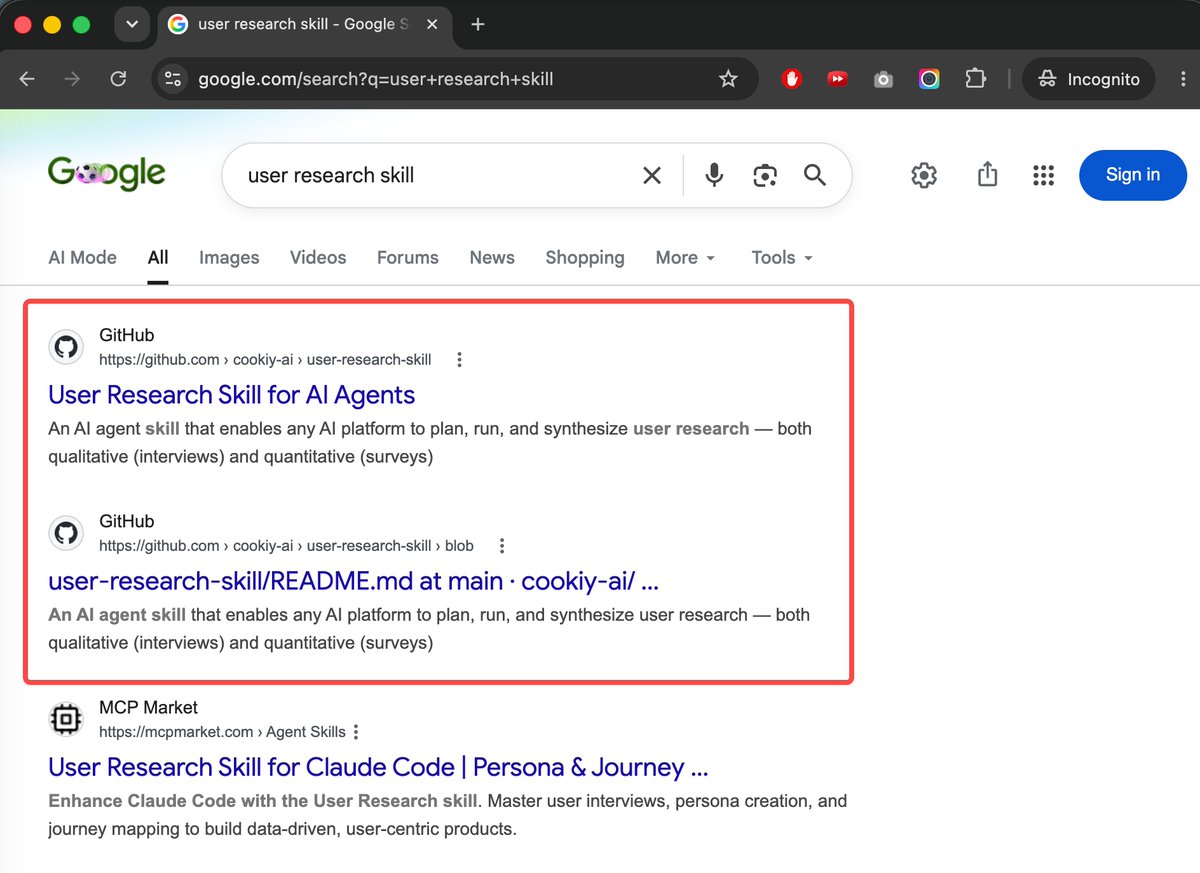Go back to the previous page
The height and width of the screenshot is (873, 1200).
click(x=27, y=79)
